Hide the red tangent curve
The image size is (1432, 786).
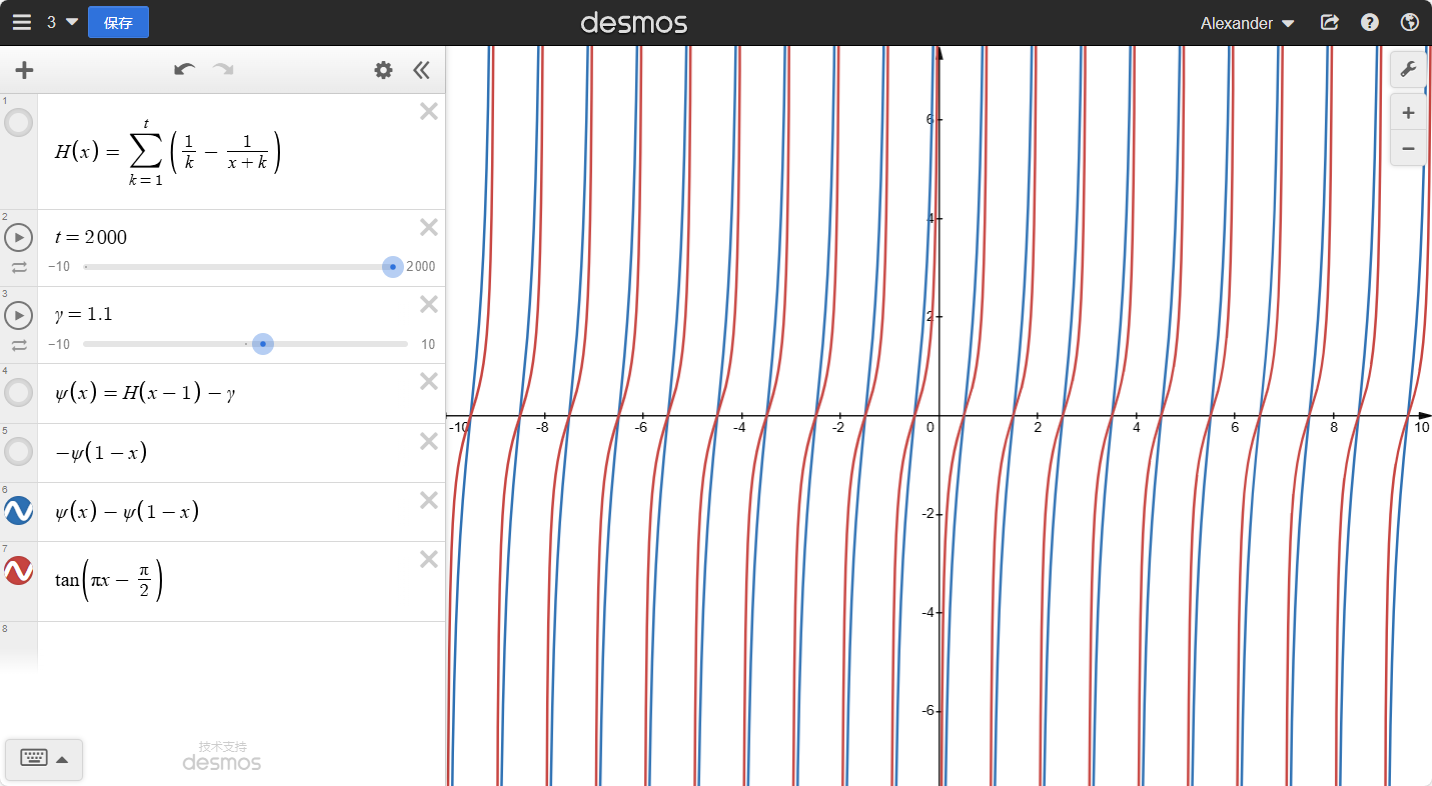tap(19, 571)
